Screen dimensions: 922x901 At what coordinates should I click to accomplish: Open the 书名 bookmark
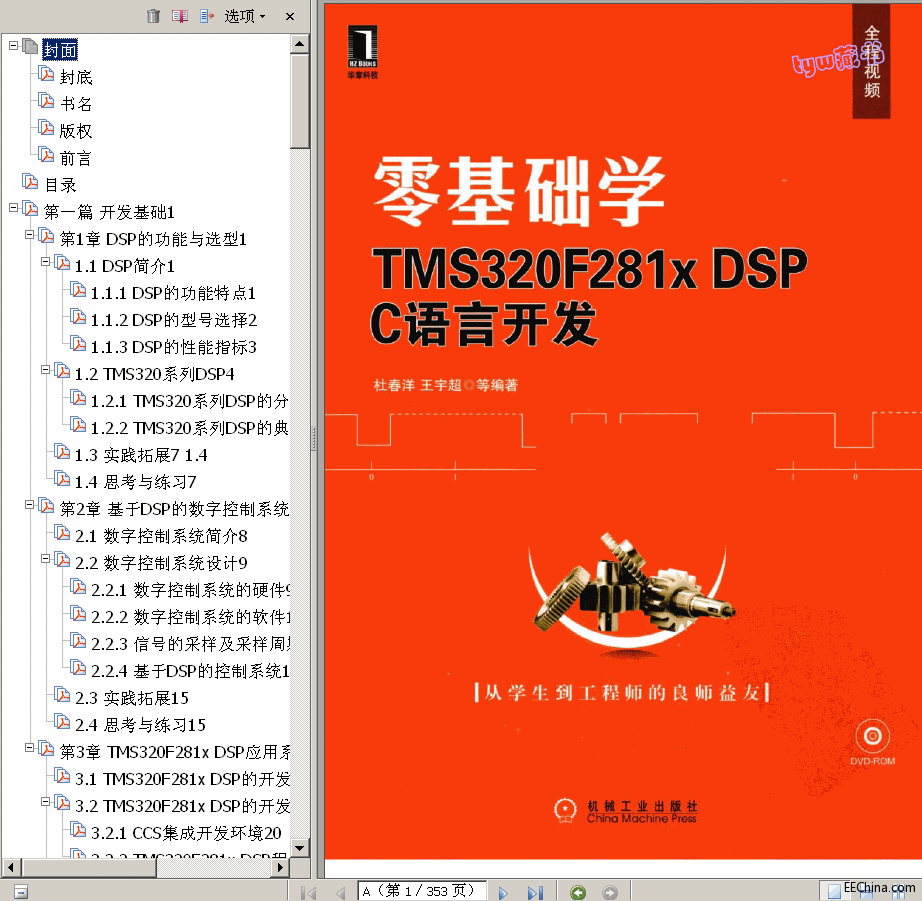click(x=76, y=104)
